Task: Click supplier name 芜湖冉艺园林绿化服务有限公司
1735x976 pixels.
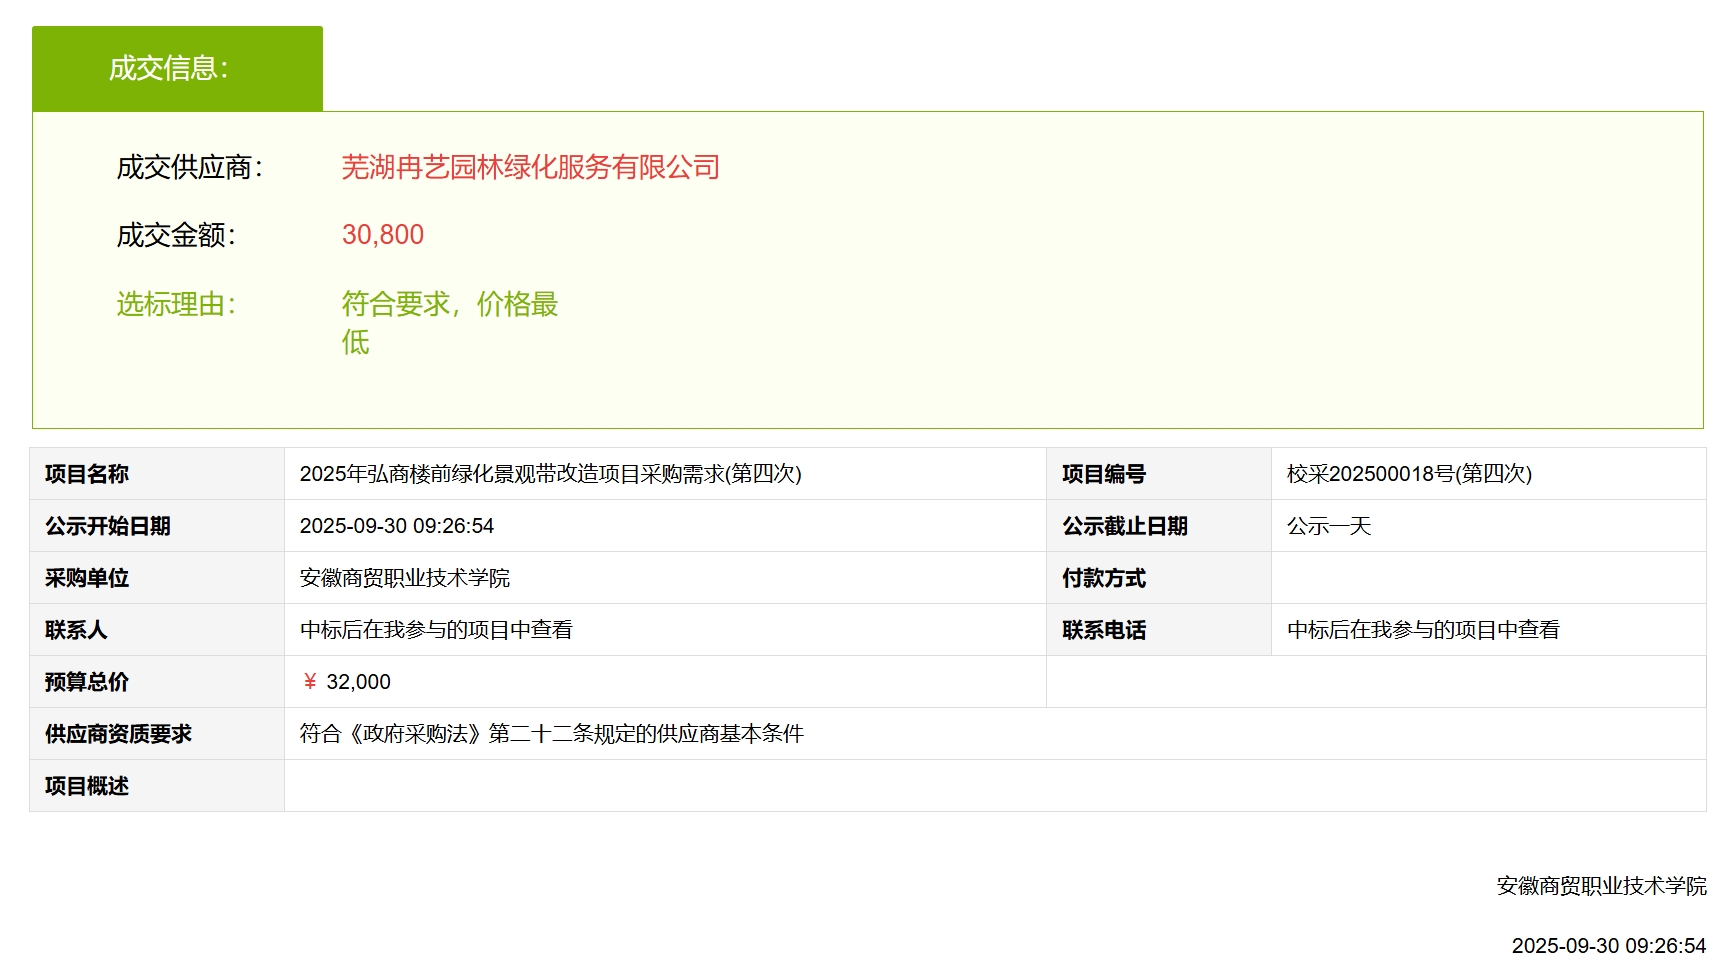Action: [530, 167]
